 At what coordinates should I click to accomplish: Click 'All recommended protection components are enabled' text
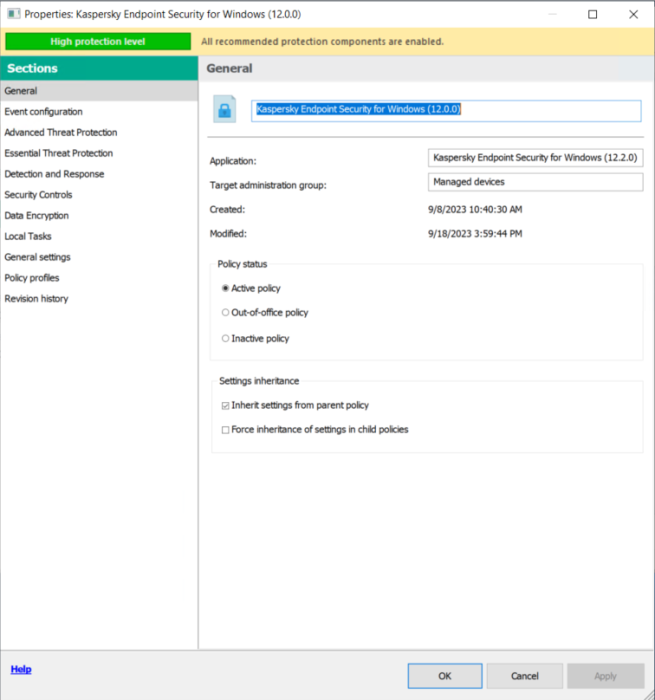coord(322,42)
